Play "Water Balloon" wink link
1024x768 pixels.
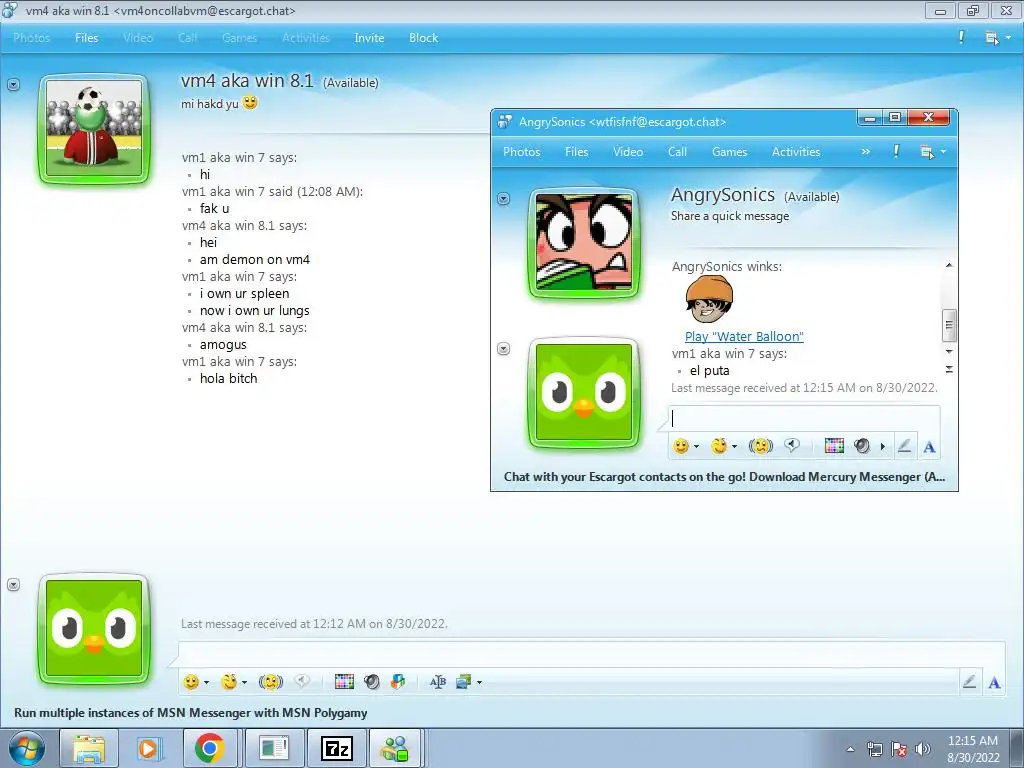tap(744, 336)
